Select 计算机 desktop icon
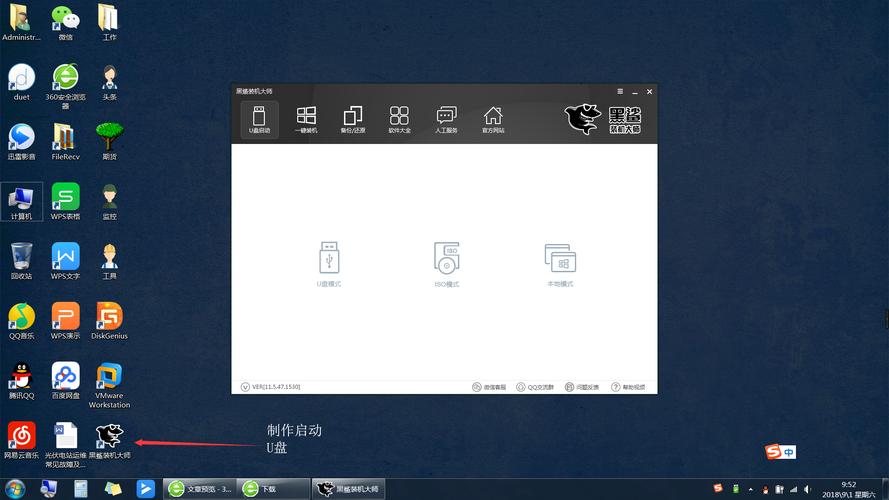This screenshot has width=889, height=500. (x=21, y=202)
